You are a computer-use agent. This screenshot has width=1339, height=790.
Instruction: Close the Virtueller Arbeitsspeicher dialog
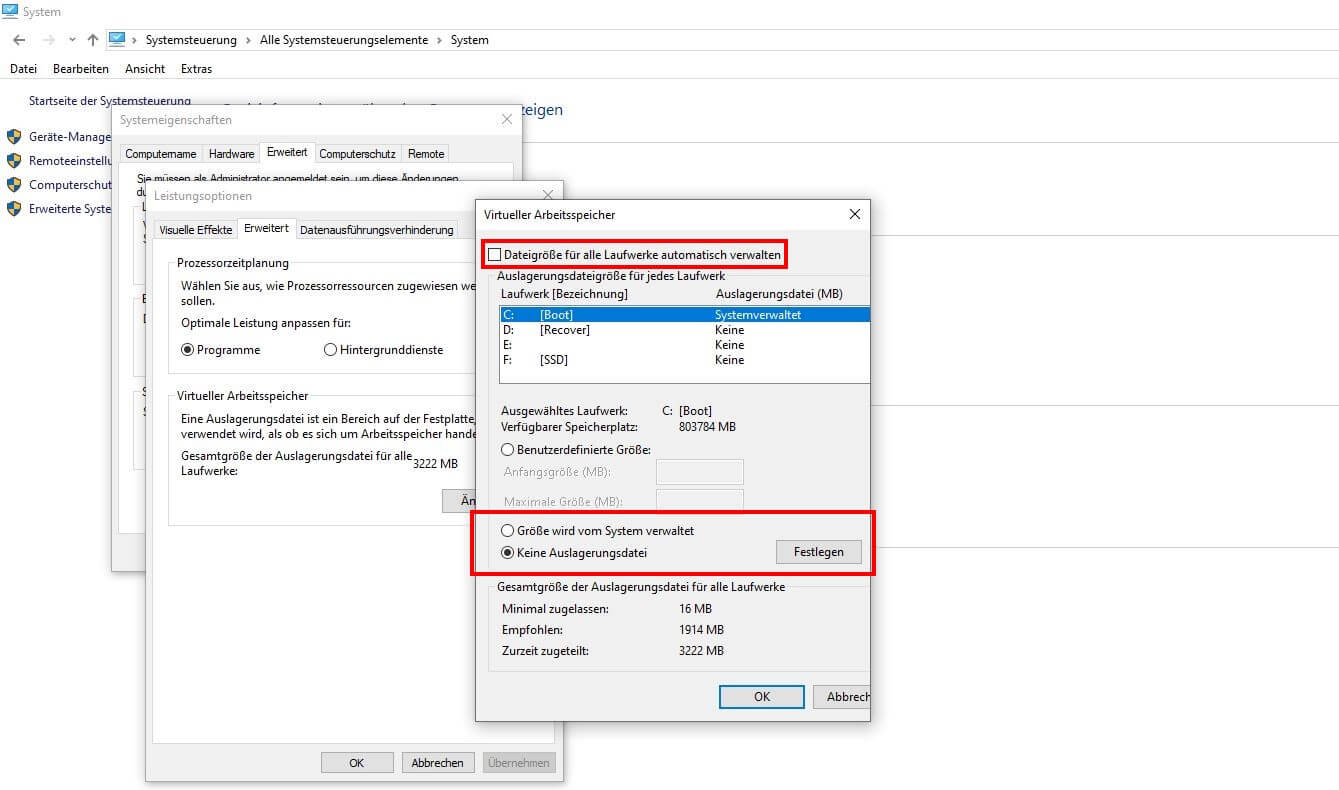point(854,214)
